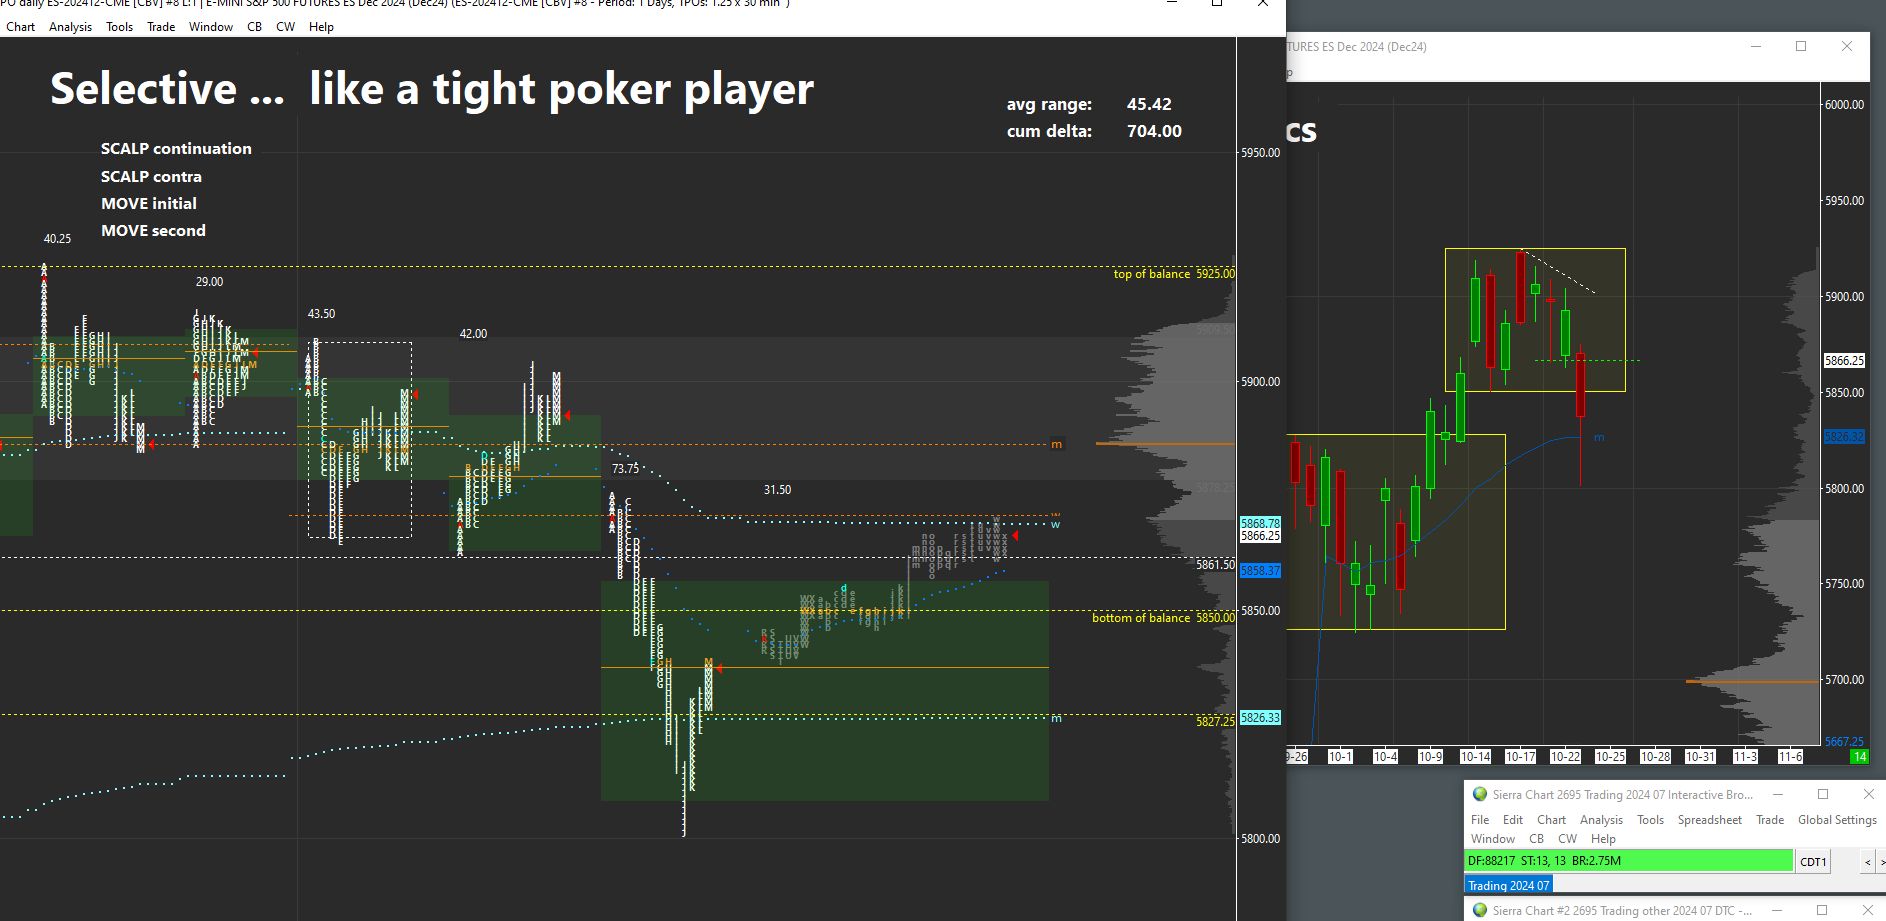Open the CW menu in the TPO daily chart window
Viewport: 1886px width, 921px height.
286,27
